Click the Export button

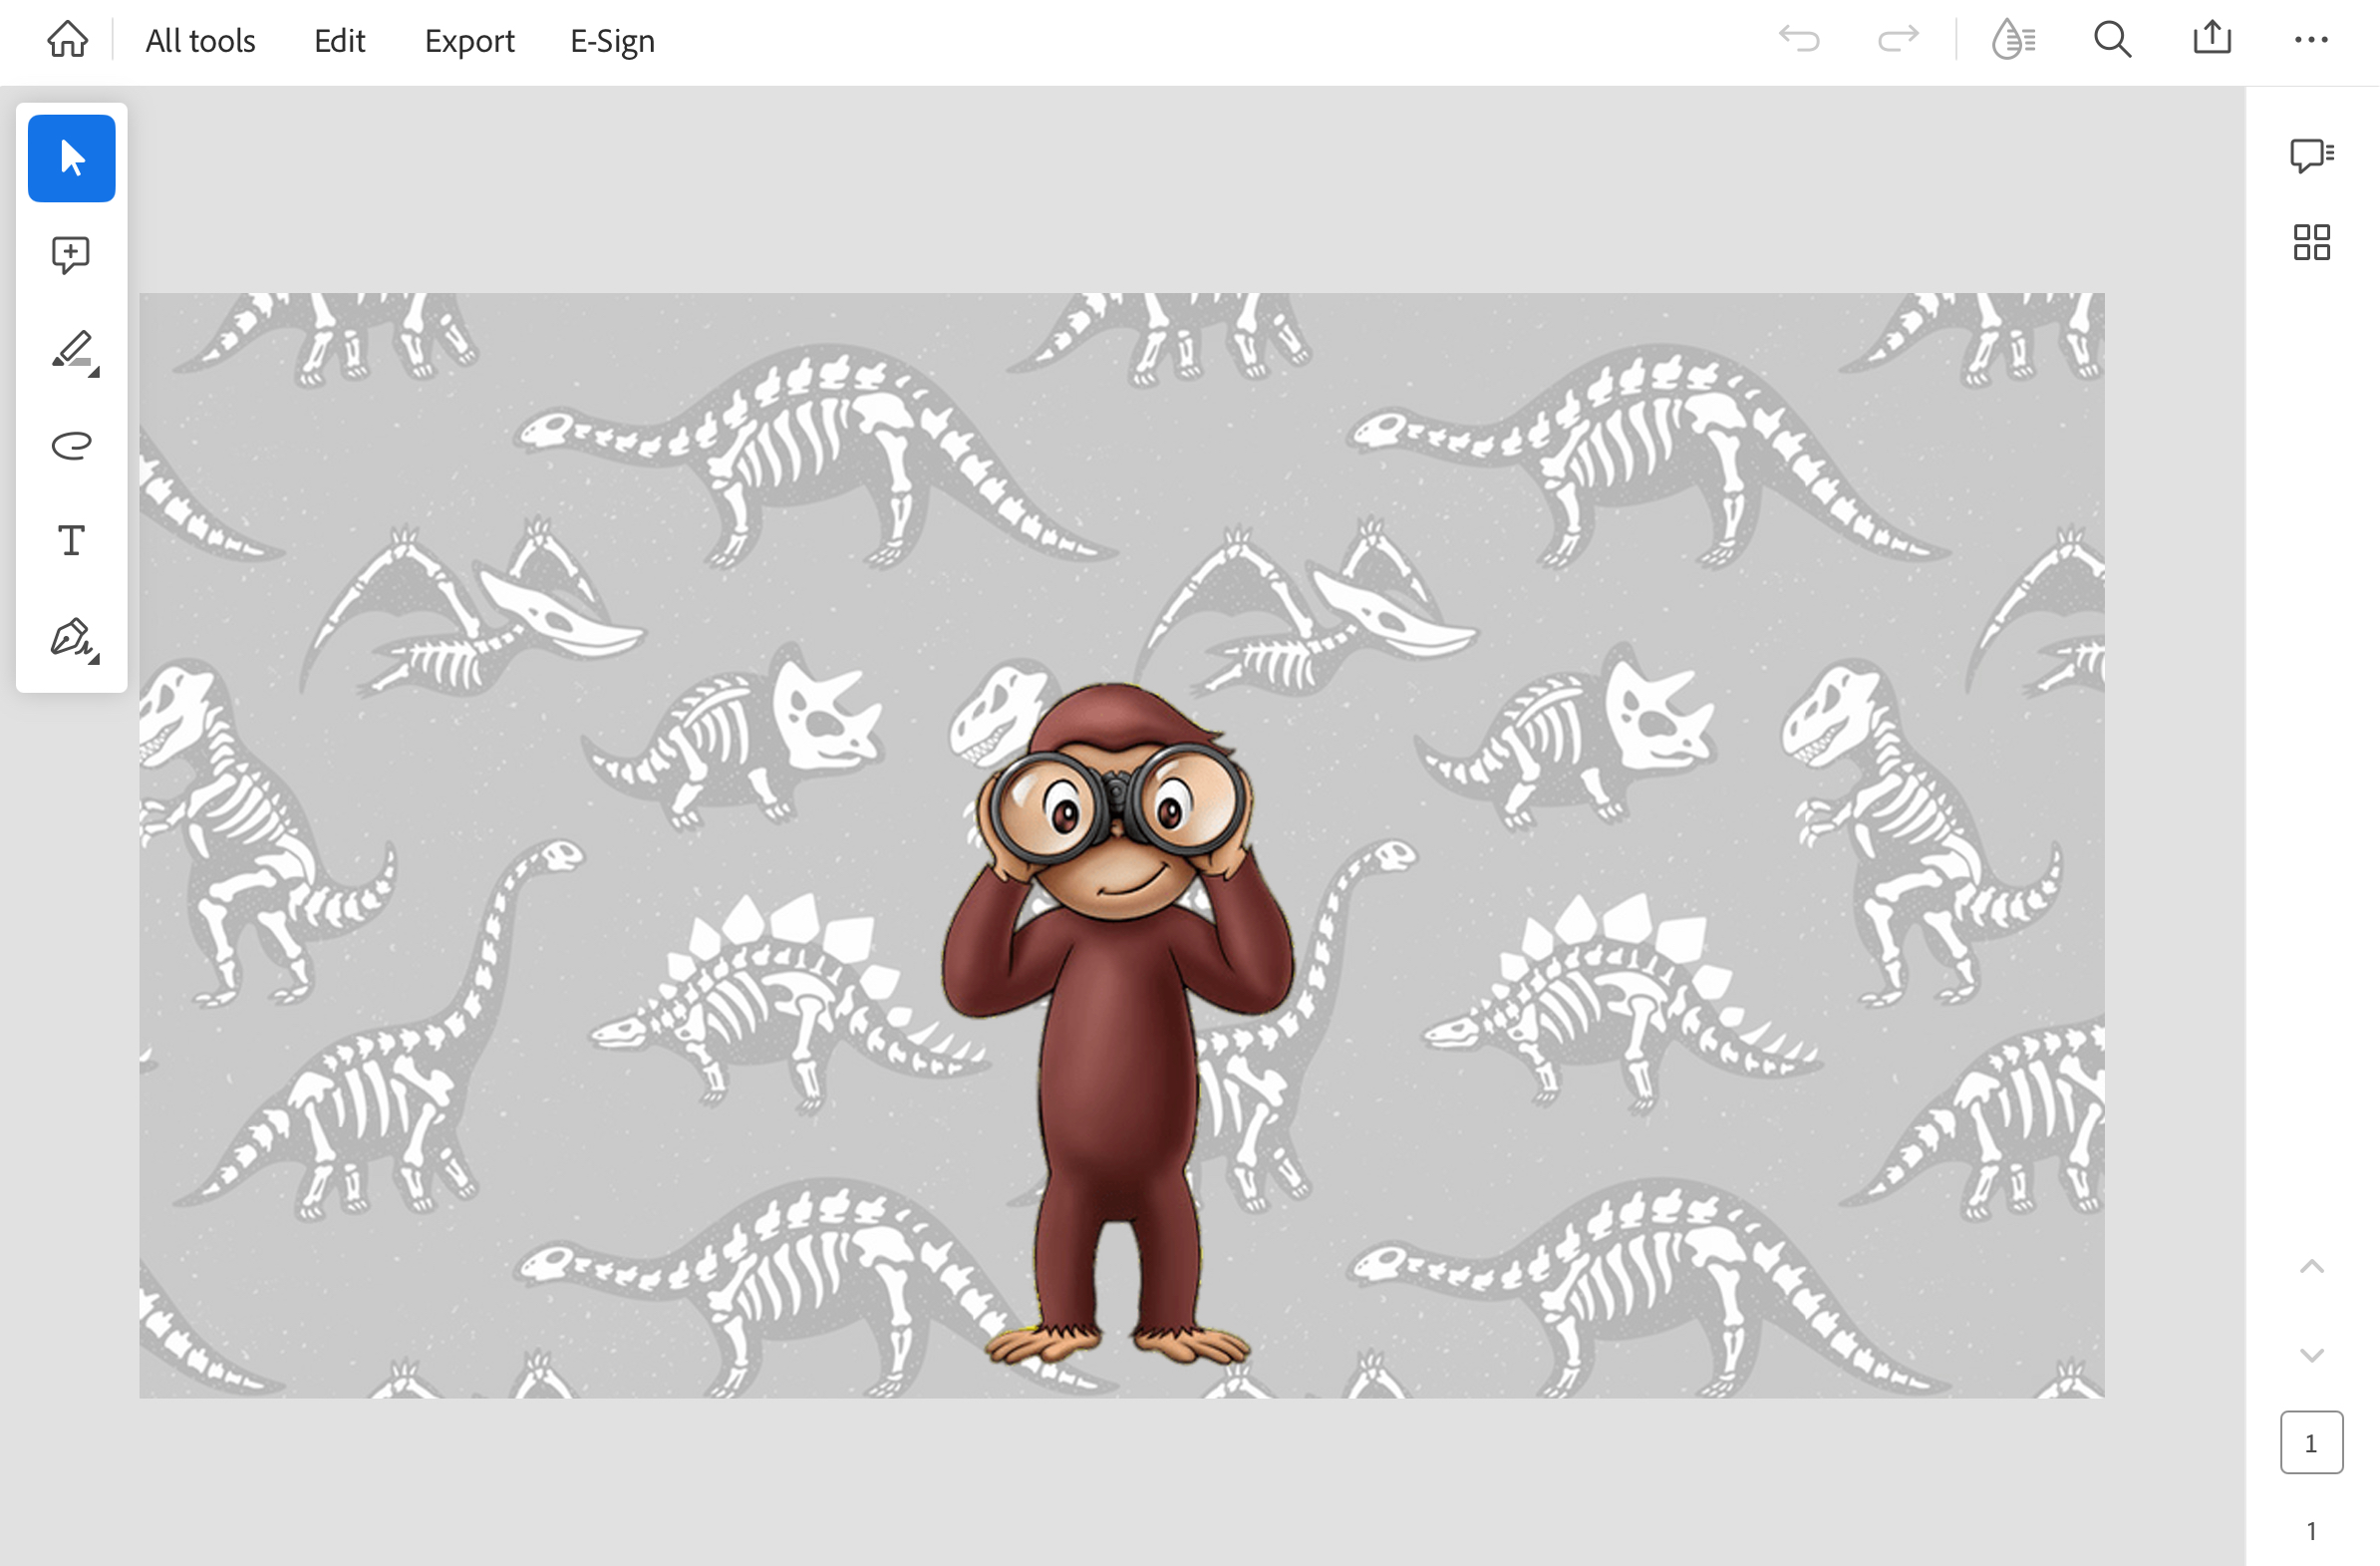(x=469, y=41)
